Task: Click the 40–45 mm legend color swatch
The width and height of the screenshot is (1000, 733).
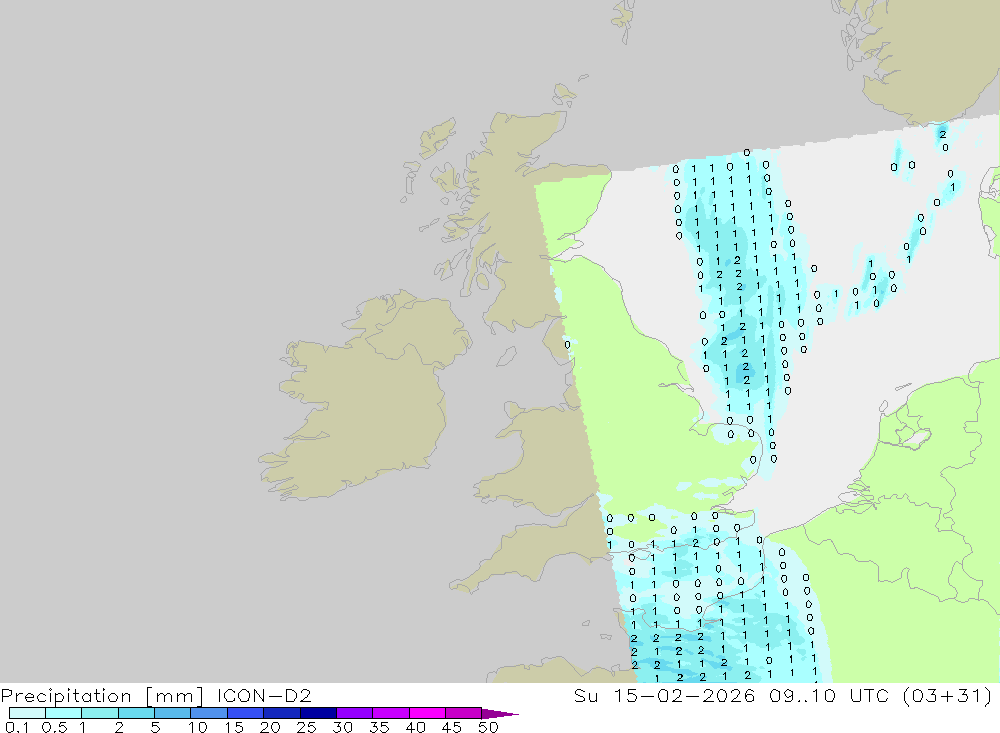Action: 427,713
